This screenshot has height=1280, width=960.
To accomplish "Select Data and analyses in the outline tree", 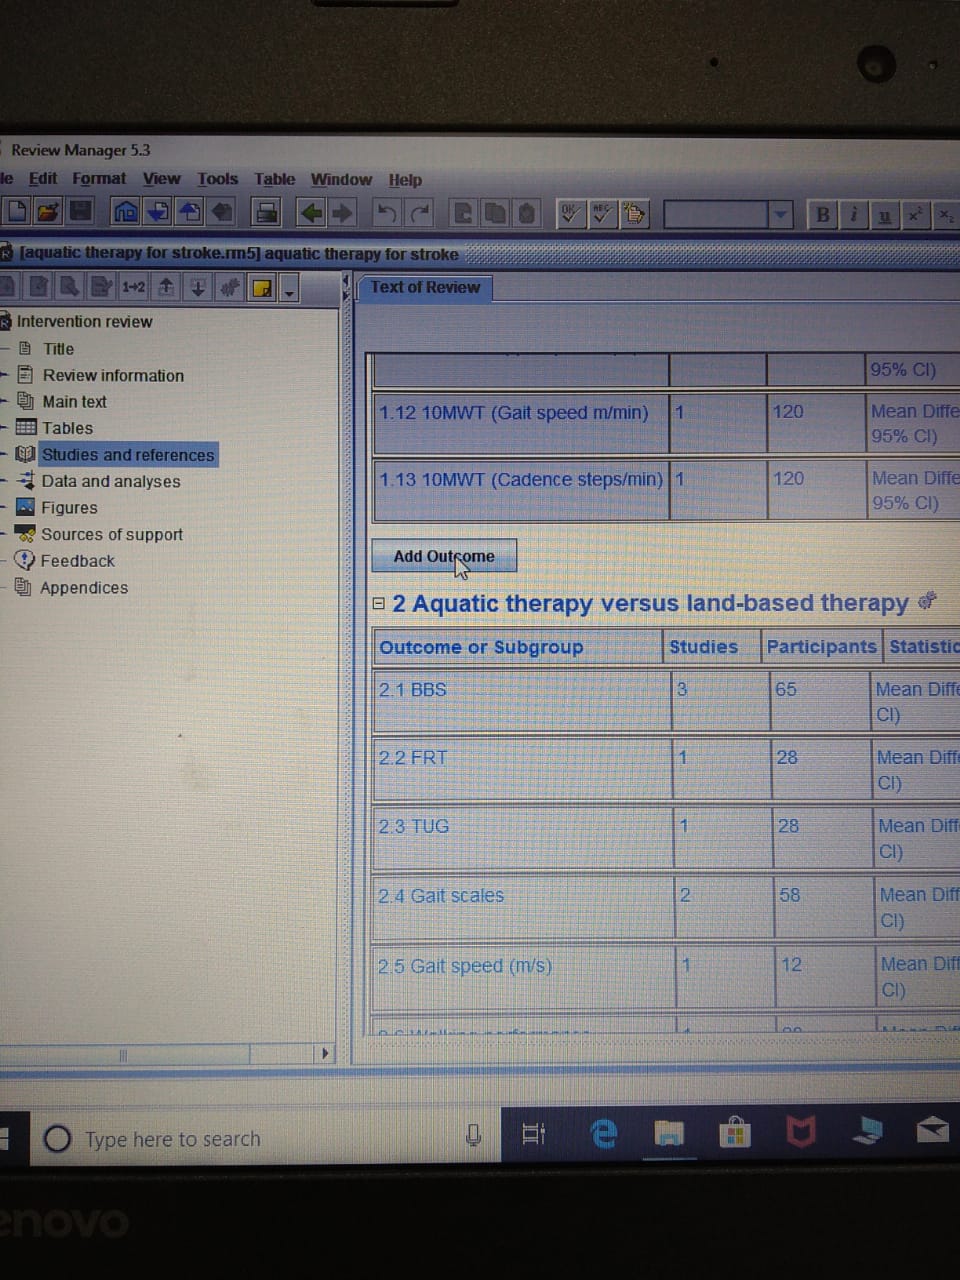I will click(x=110, y=482).
